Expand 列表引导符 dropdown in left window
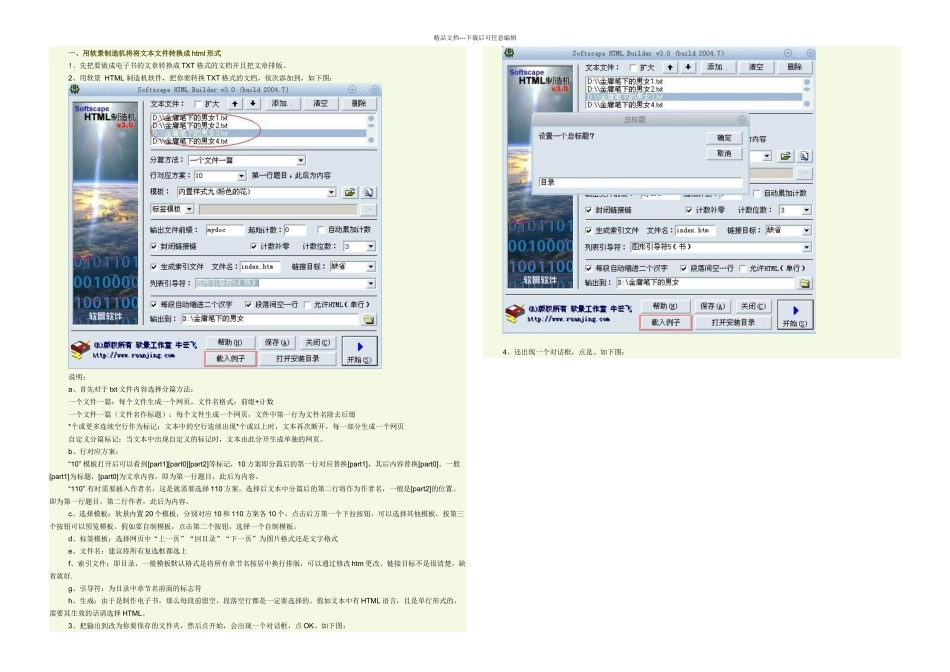This screenshot has width=950, height=672. [x=371, y=284]
